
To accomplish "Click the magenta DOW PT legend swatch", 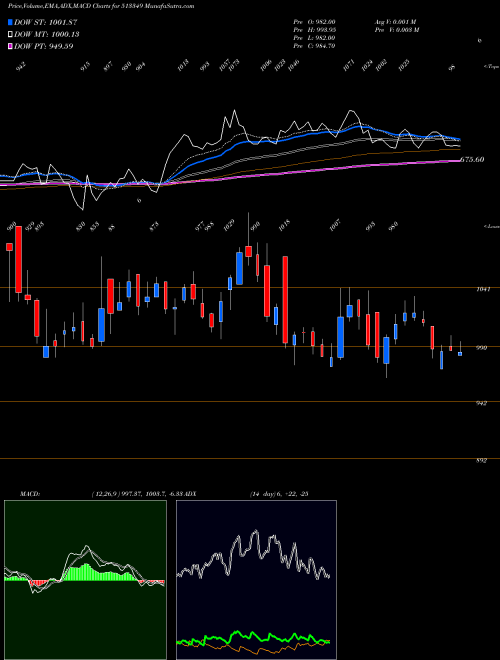I will tap(10, 46).
